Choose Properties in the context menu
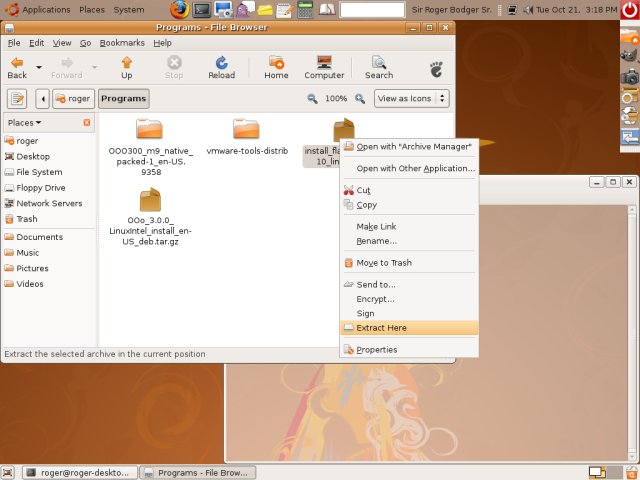Viewport: 640px width, 480px height. click(409, 350)
